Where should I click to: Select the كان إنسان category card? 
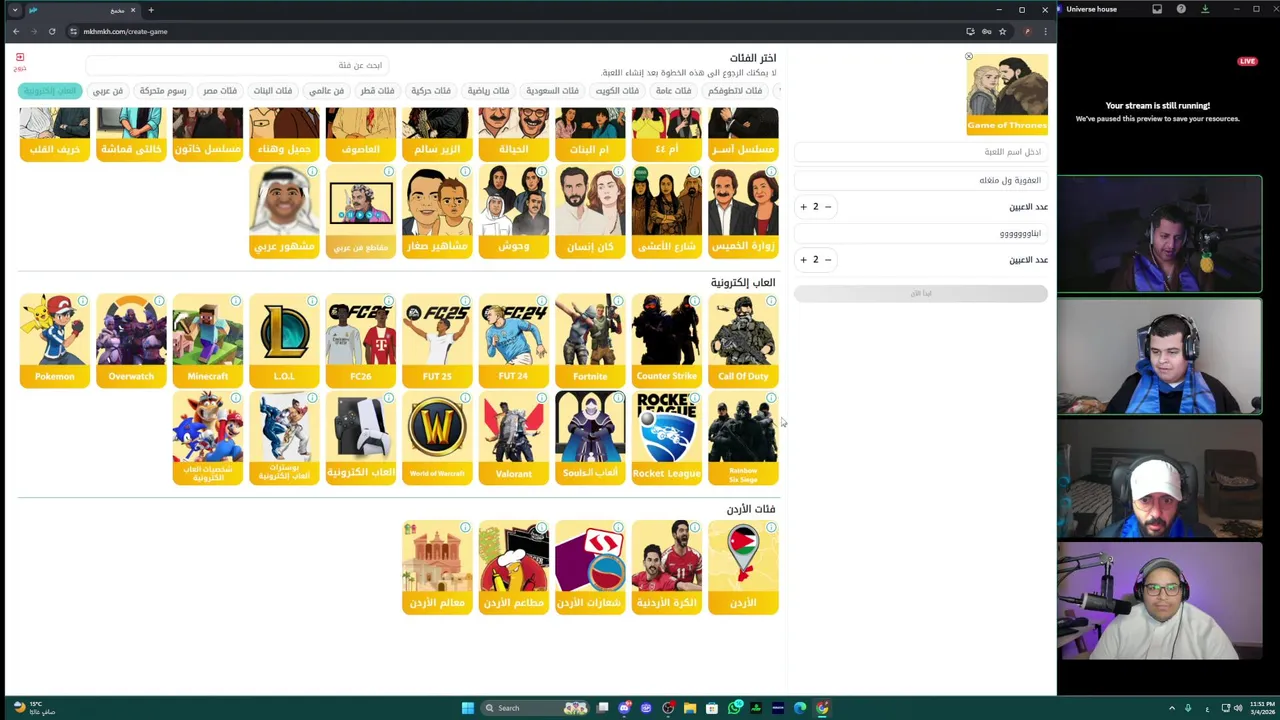click(590, 211)
